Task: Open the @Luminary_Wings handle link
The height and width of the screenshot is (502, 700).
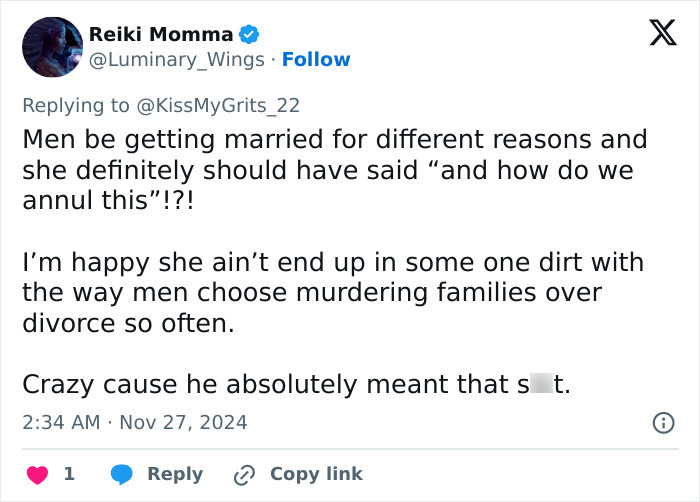Action: coord(177,60)
